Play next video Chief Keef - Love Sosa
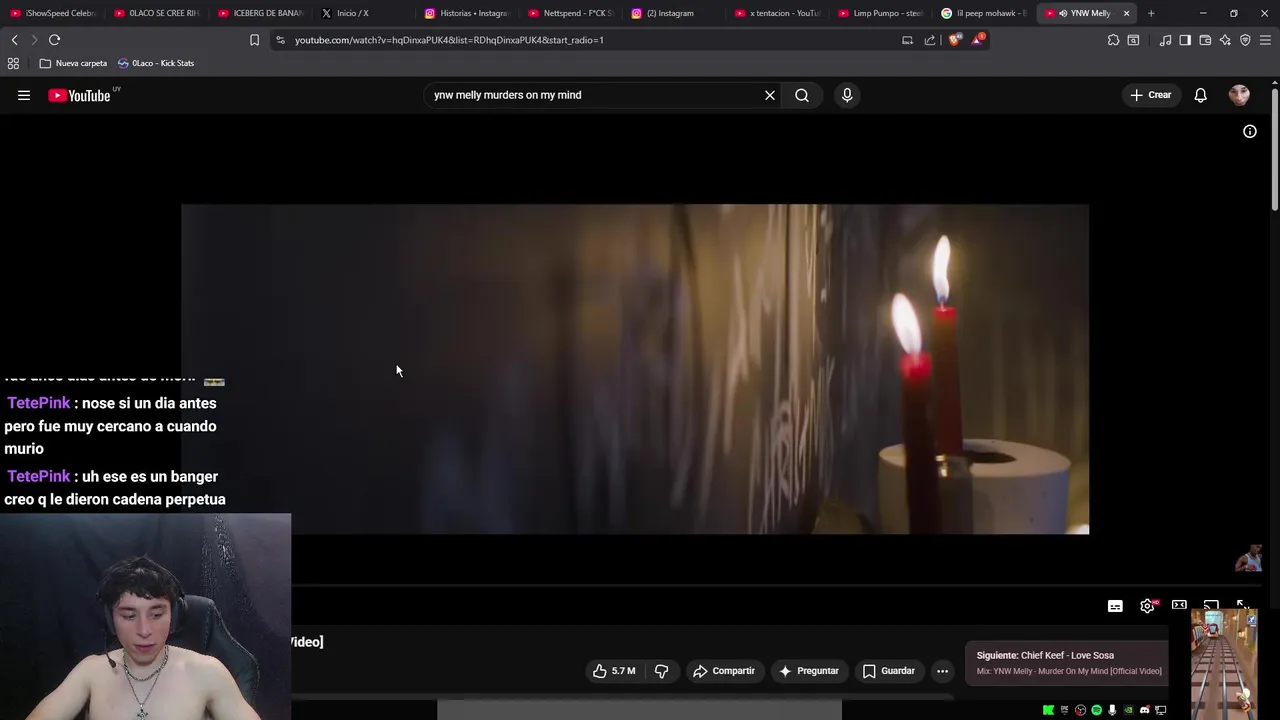Image resolution: width=1280 pixels, height=720 pixels. click(x=1069, y=663)
